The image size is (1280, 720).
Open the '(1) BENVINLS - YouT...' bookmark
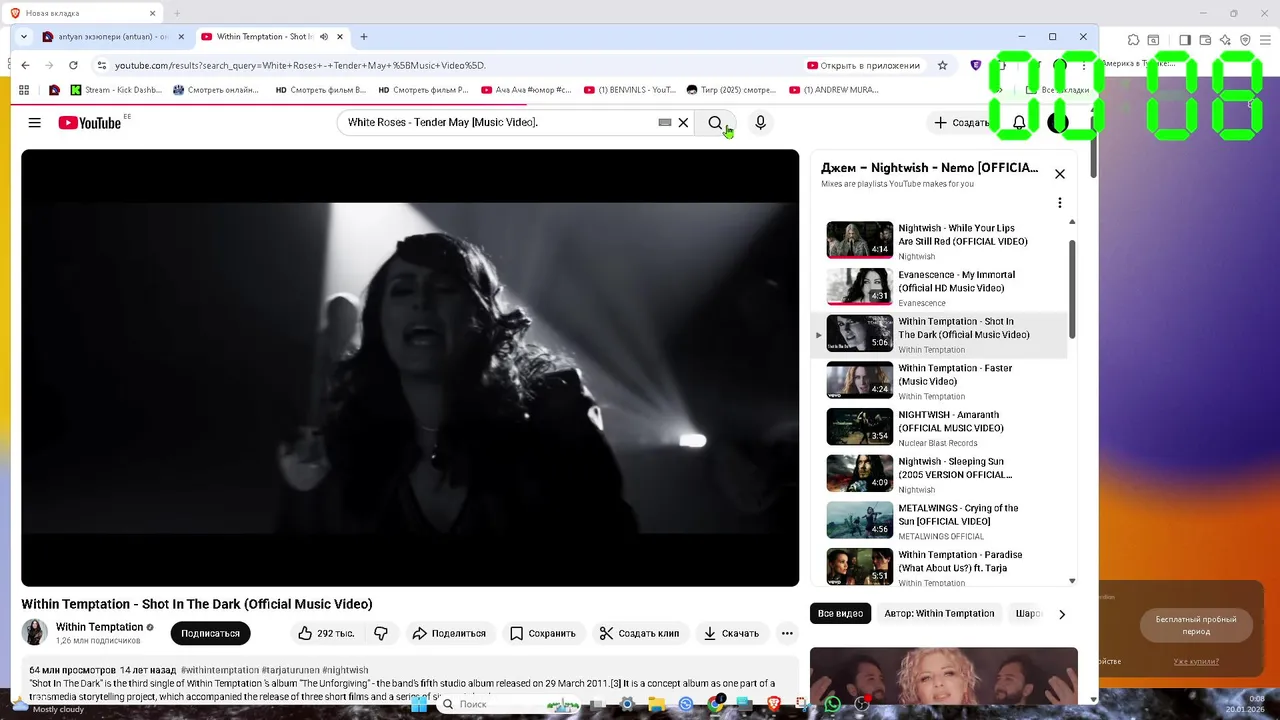(630, 90)
